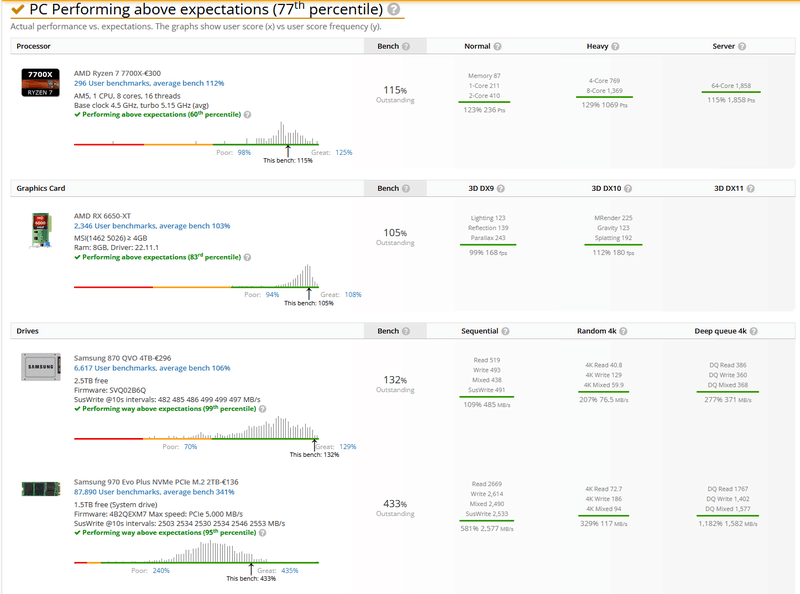The height and width of the screenshot is (594, 800).
Task: Click graphics card Great 108% value link
Action: (353, 295)
